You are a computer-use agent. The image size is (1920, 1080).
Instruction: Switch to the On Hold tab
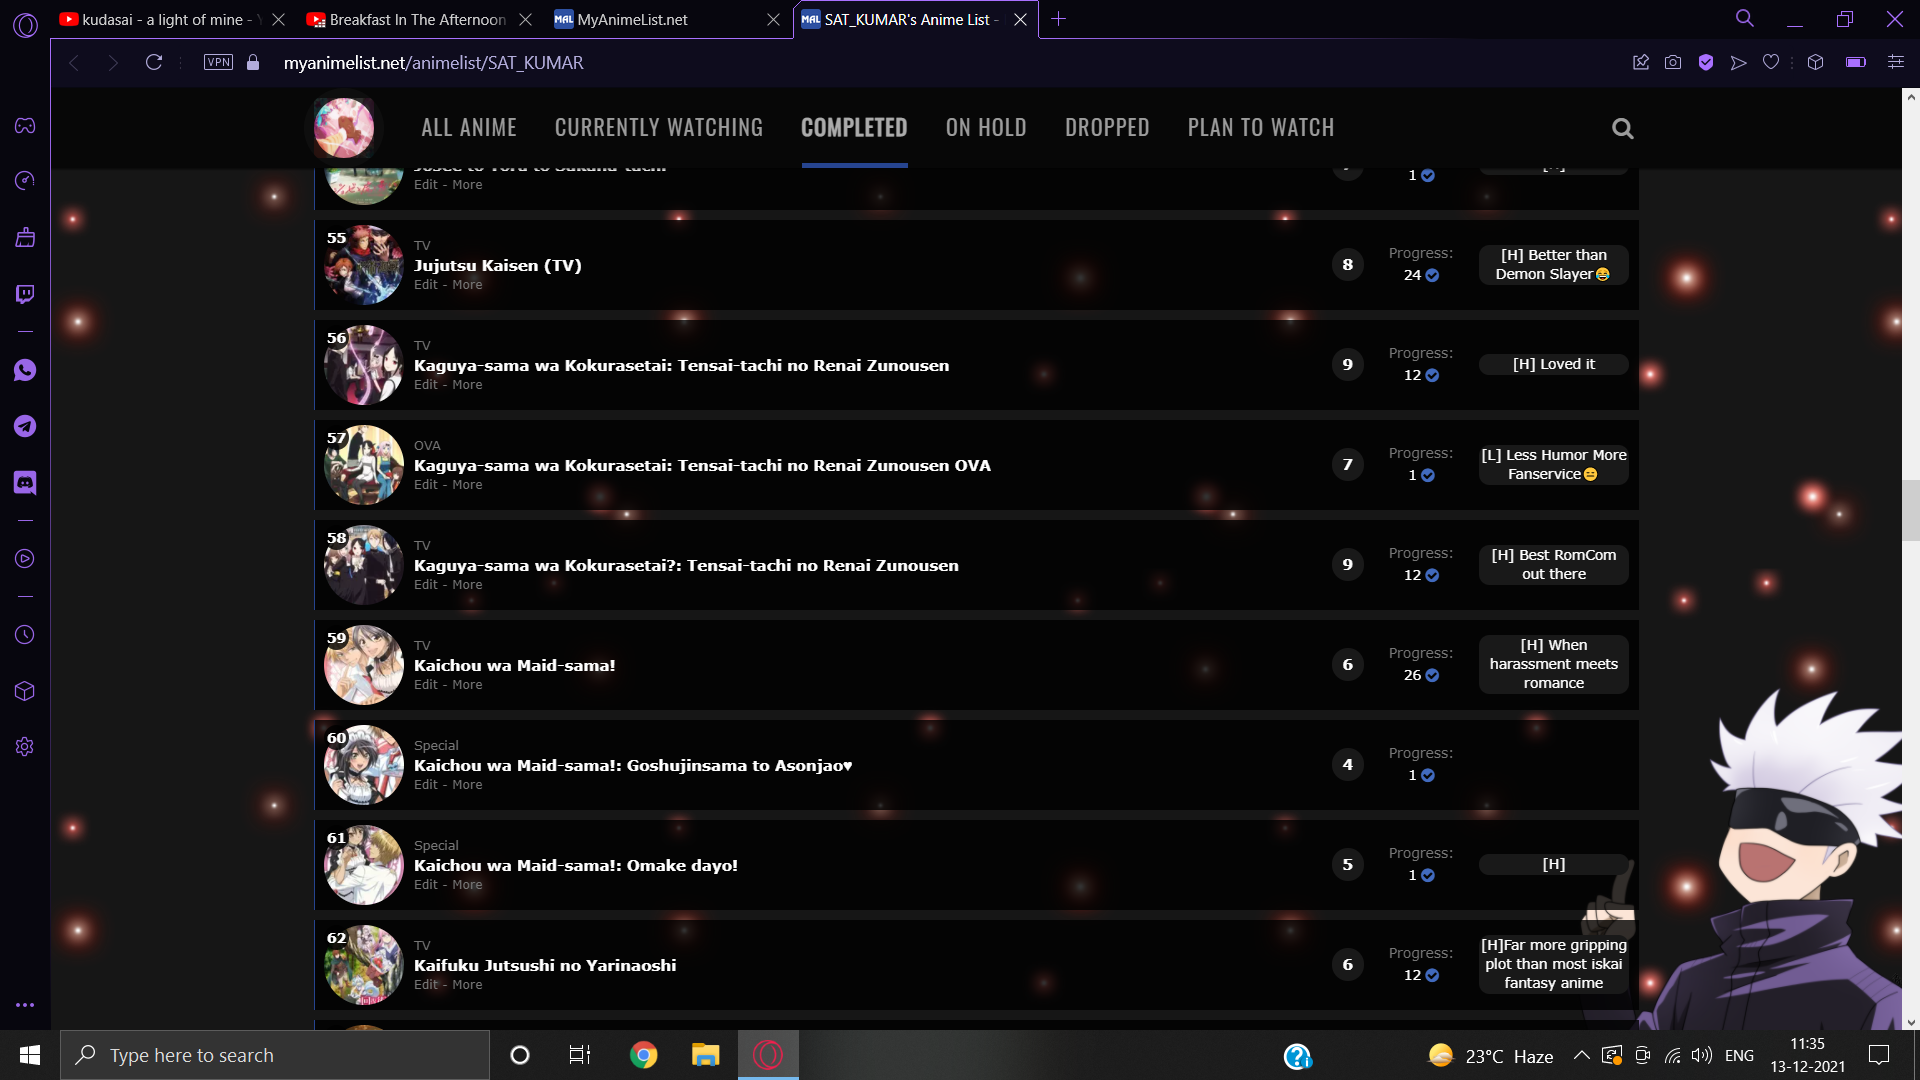pos(986,128)
